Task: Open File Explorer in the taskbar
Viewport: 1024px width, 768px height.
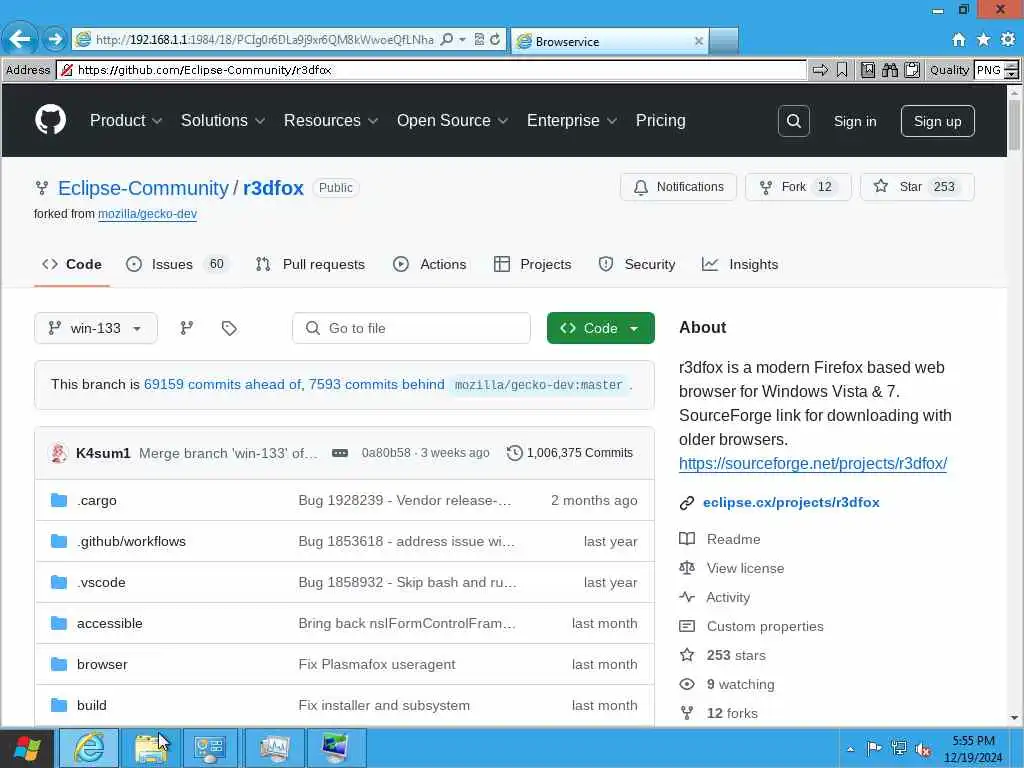Action: pos(151,748)
